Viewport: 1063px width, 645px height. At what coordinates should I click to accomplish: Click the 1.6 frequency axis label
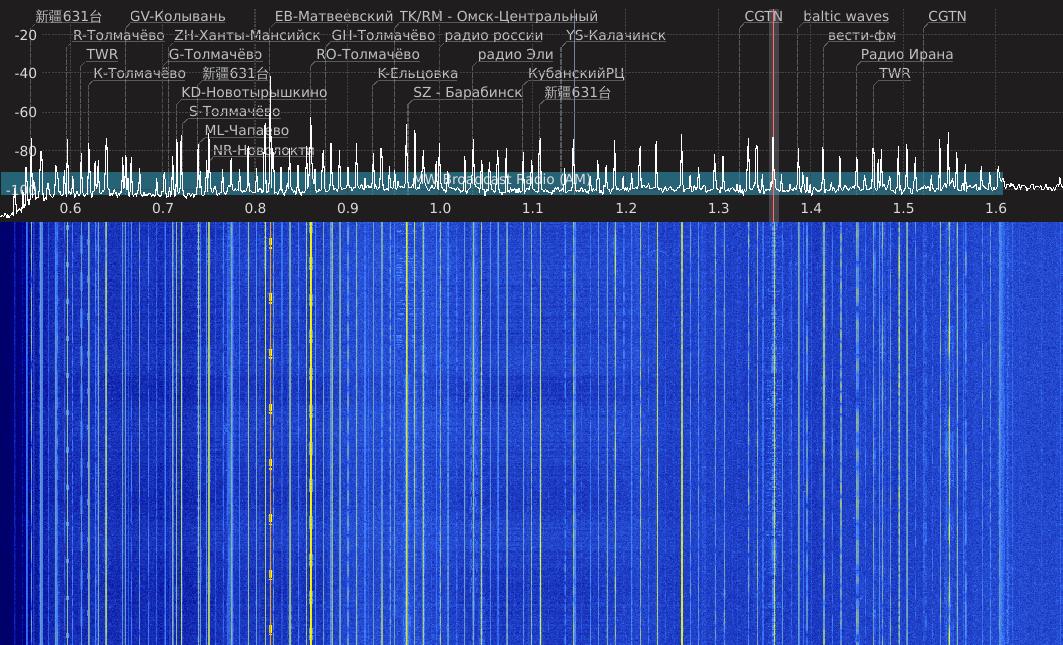tap(996, 208)
